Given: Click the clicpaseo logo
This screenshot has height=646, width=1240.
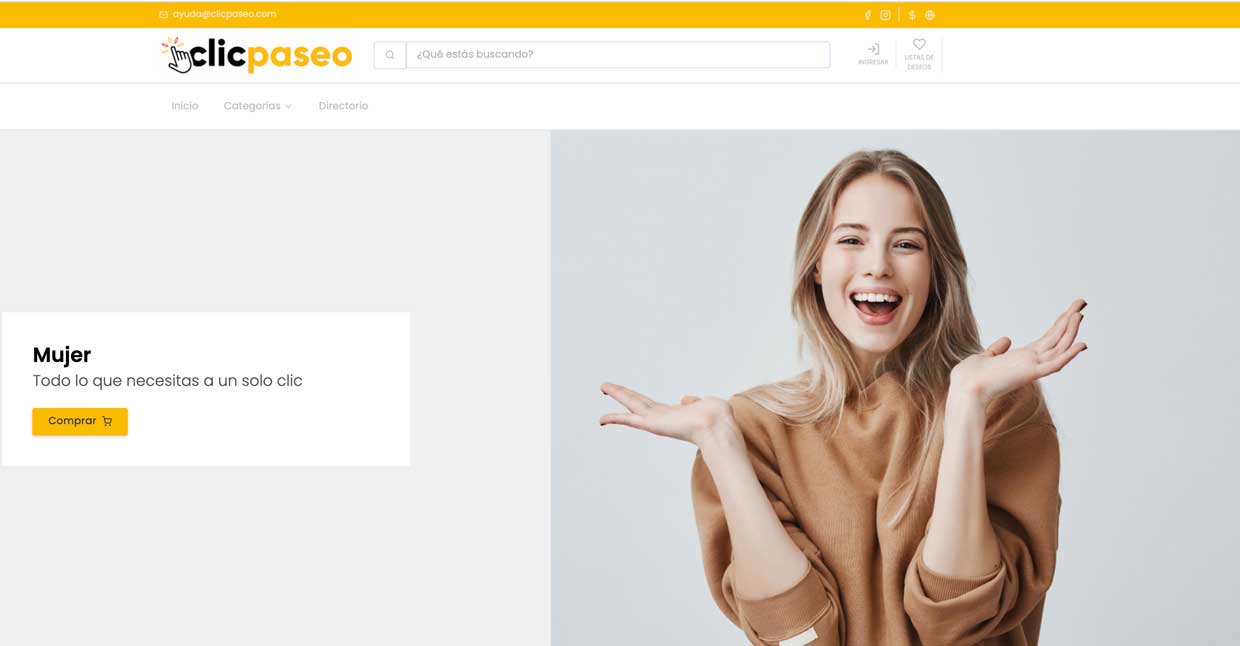Looking at the screenshot, I should click(257, 55).
